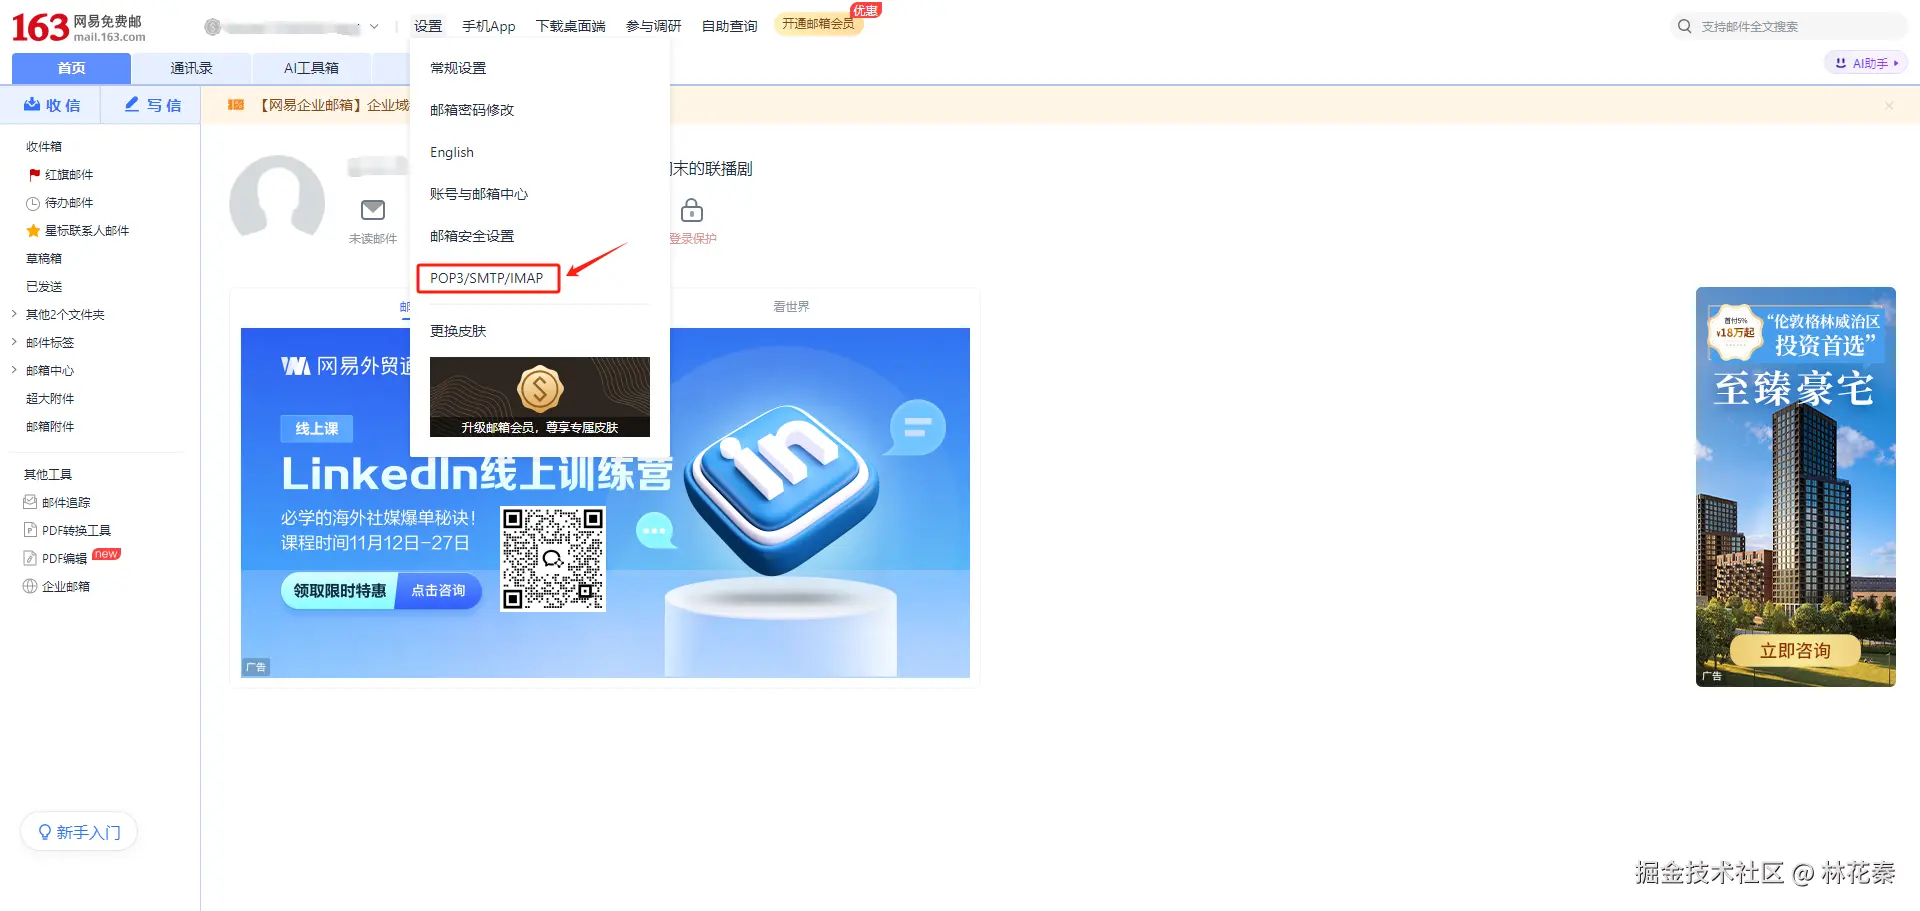Viewport: 1920px width, 911px height.
Task: Switch to the 通讯录 tab
Action: click(x=191, y=67)
